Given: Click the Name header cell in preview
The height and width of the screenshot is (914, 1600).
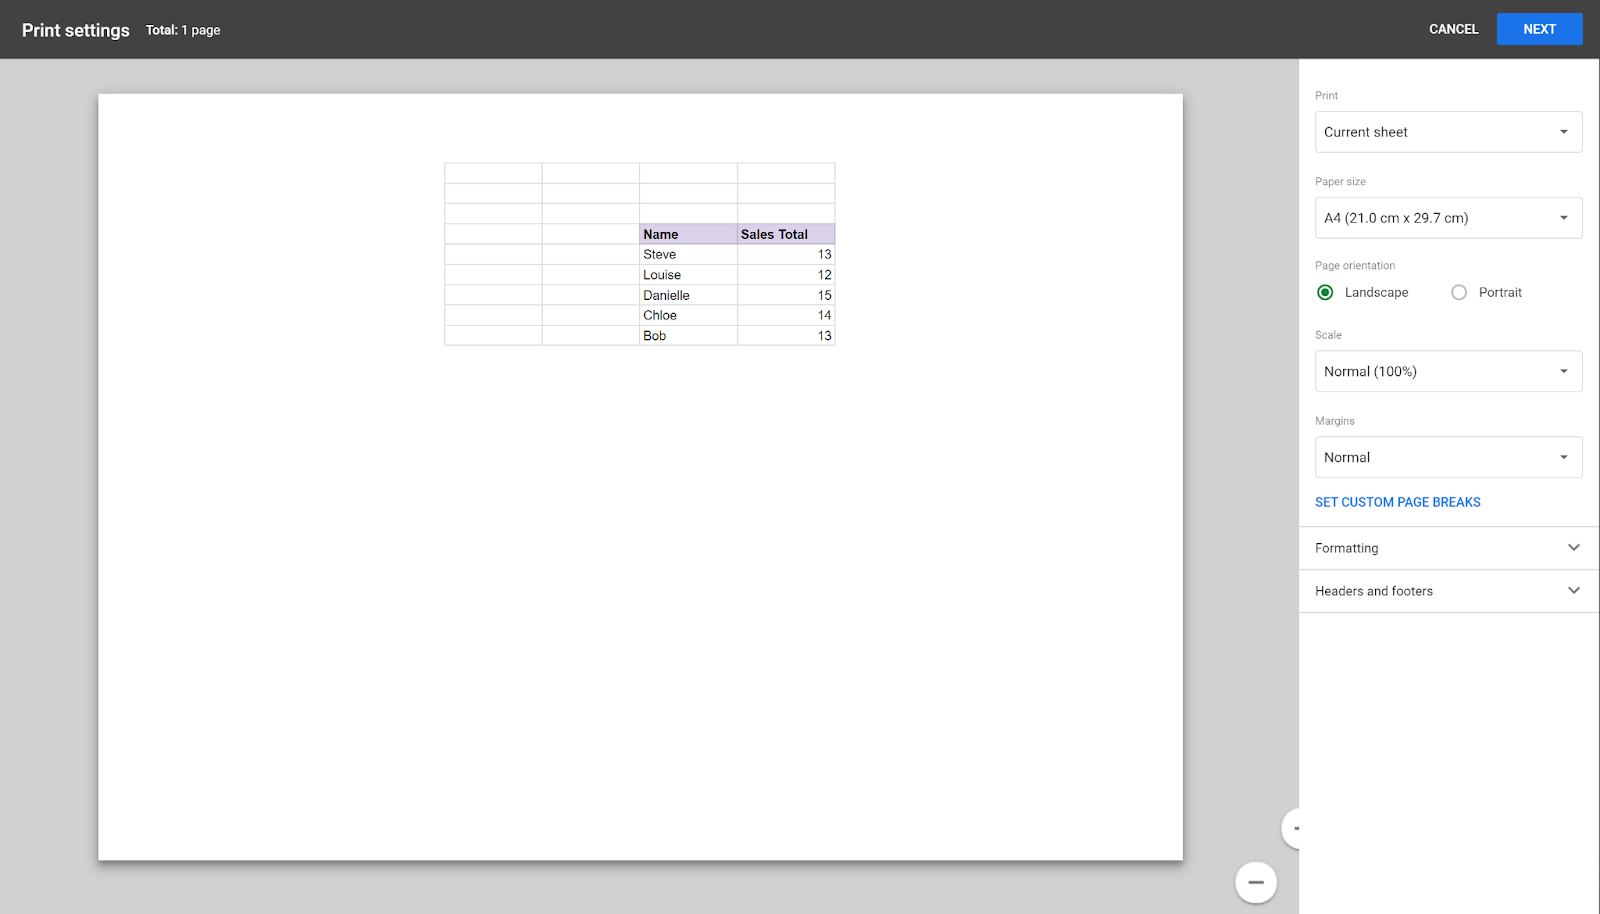Looking at the screenshot, I should (x=688, y=234).
